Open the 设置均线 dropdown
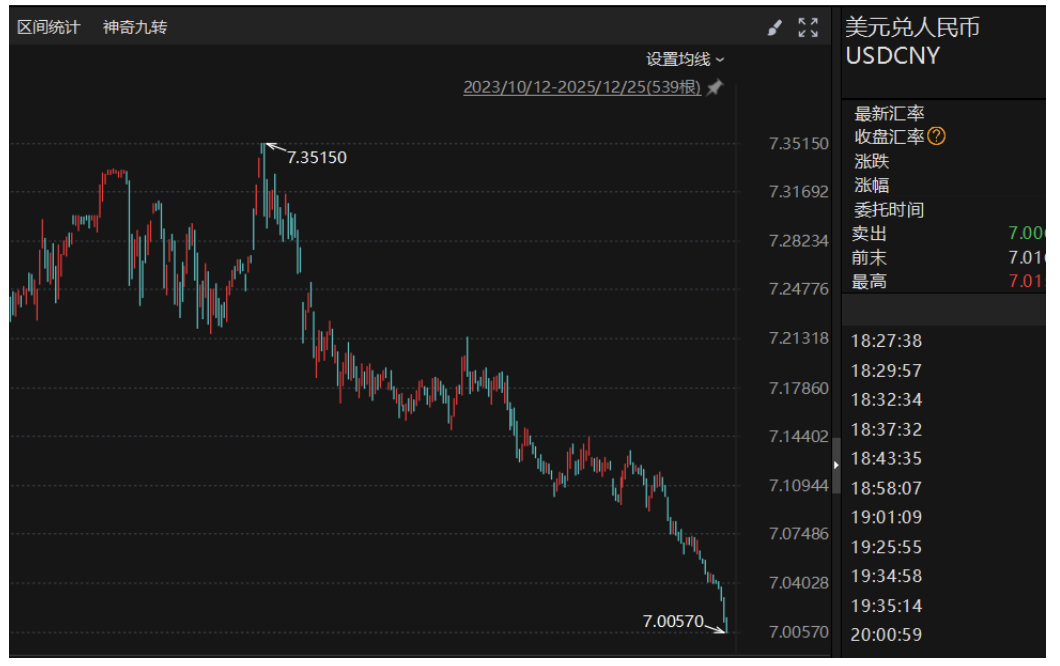Screen dimensions: 1060x666 point(685,60)
